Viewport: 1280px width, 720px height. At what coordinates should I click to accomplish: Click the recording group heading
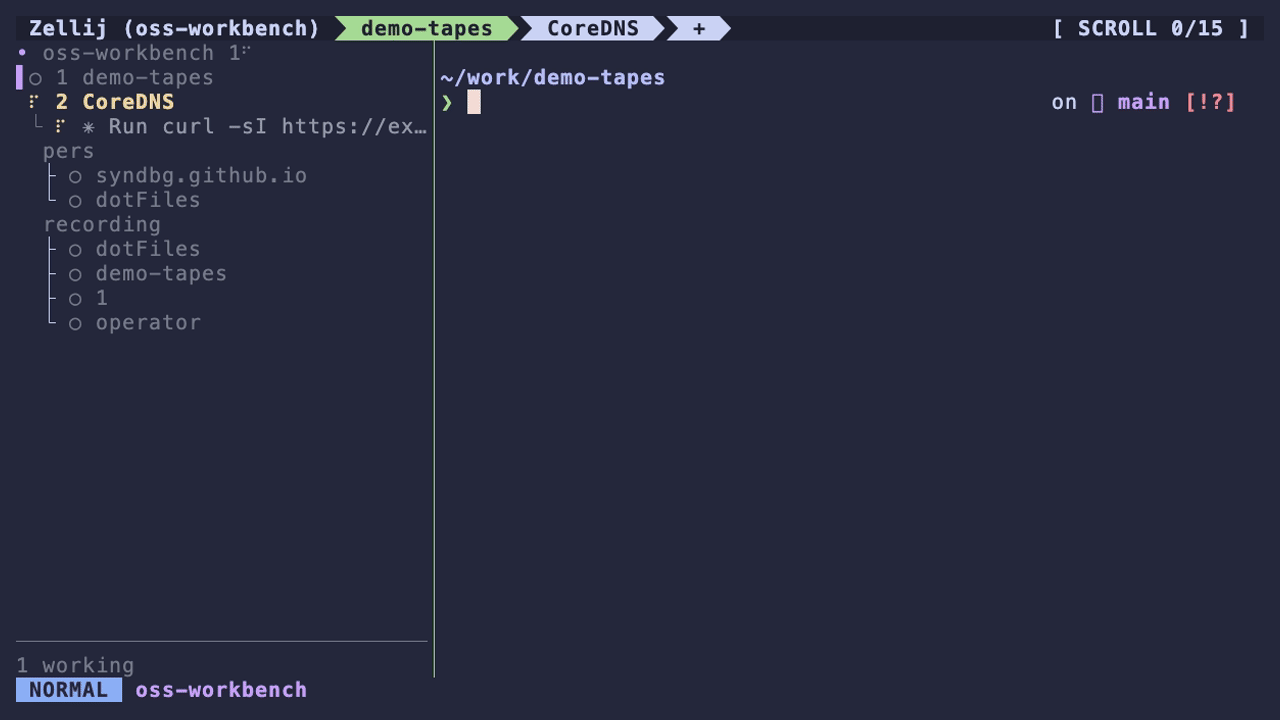pyautogui.click(x=101, y=224)
